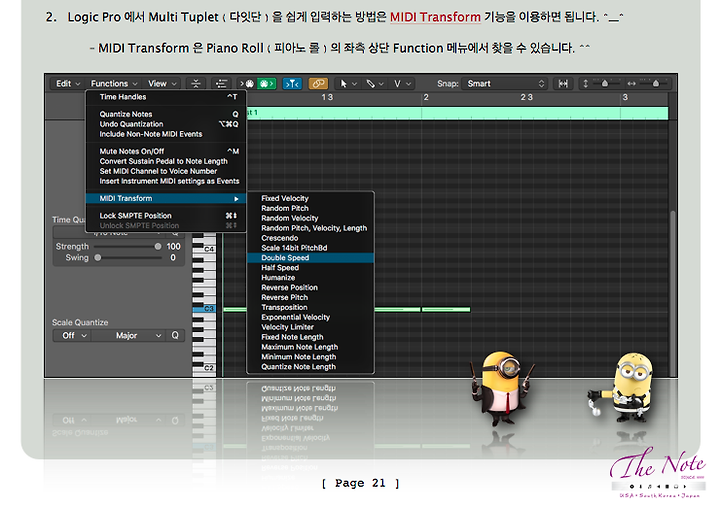Select the pointer tool icon
Screen dimensions: 720x506
343,84
